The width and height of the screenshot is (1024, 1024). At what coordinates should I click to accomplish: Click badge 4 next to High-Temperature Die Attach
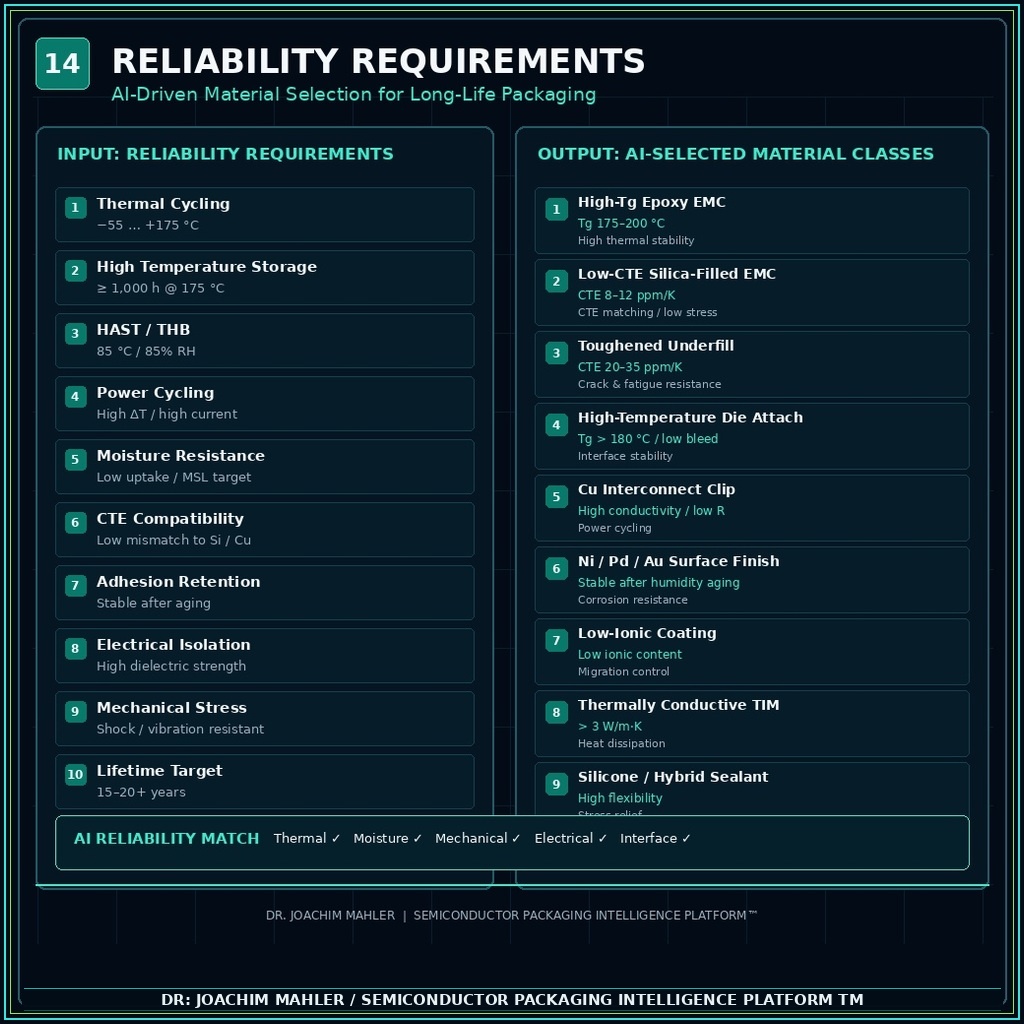click(556, 425)
